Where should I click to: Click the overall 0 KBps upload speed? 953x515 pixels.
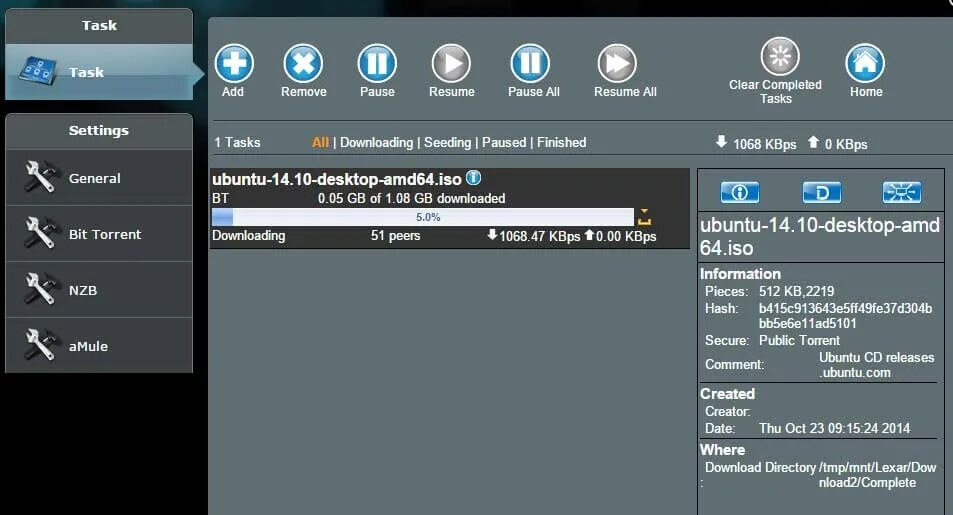point(845,144)
